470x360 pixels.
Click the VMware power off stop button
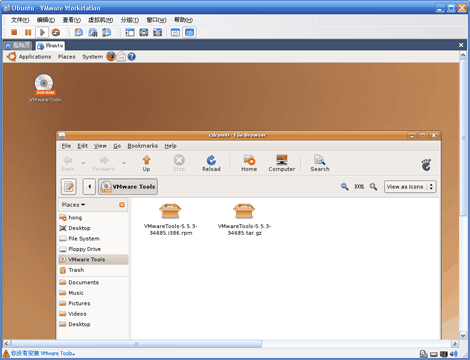14,32
